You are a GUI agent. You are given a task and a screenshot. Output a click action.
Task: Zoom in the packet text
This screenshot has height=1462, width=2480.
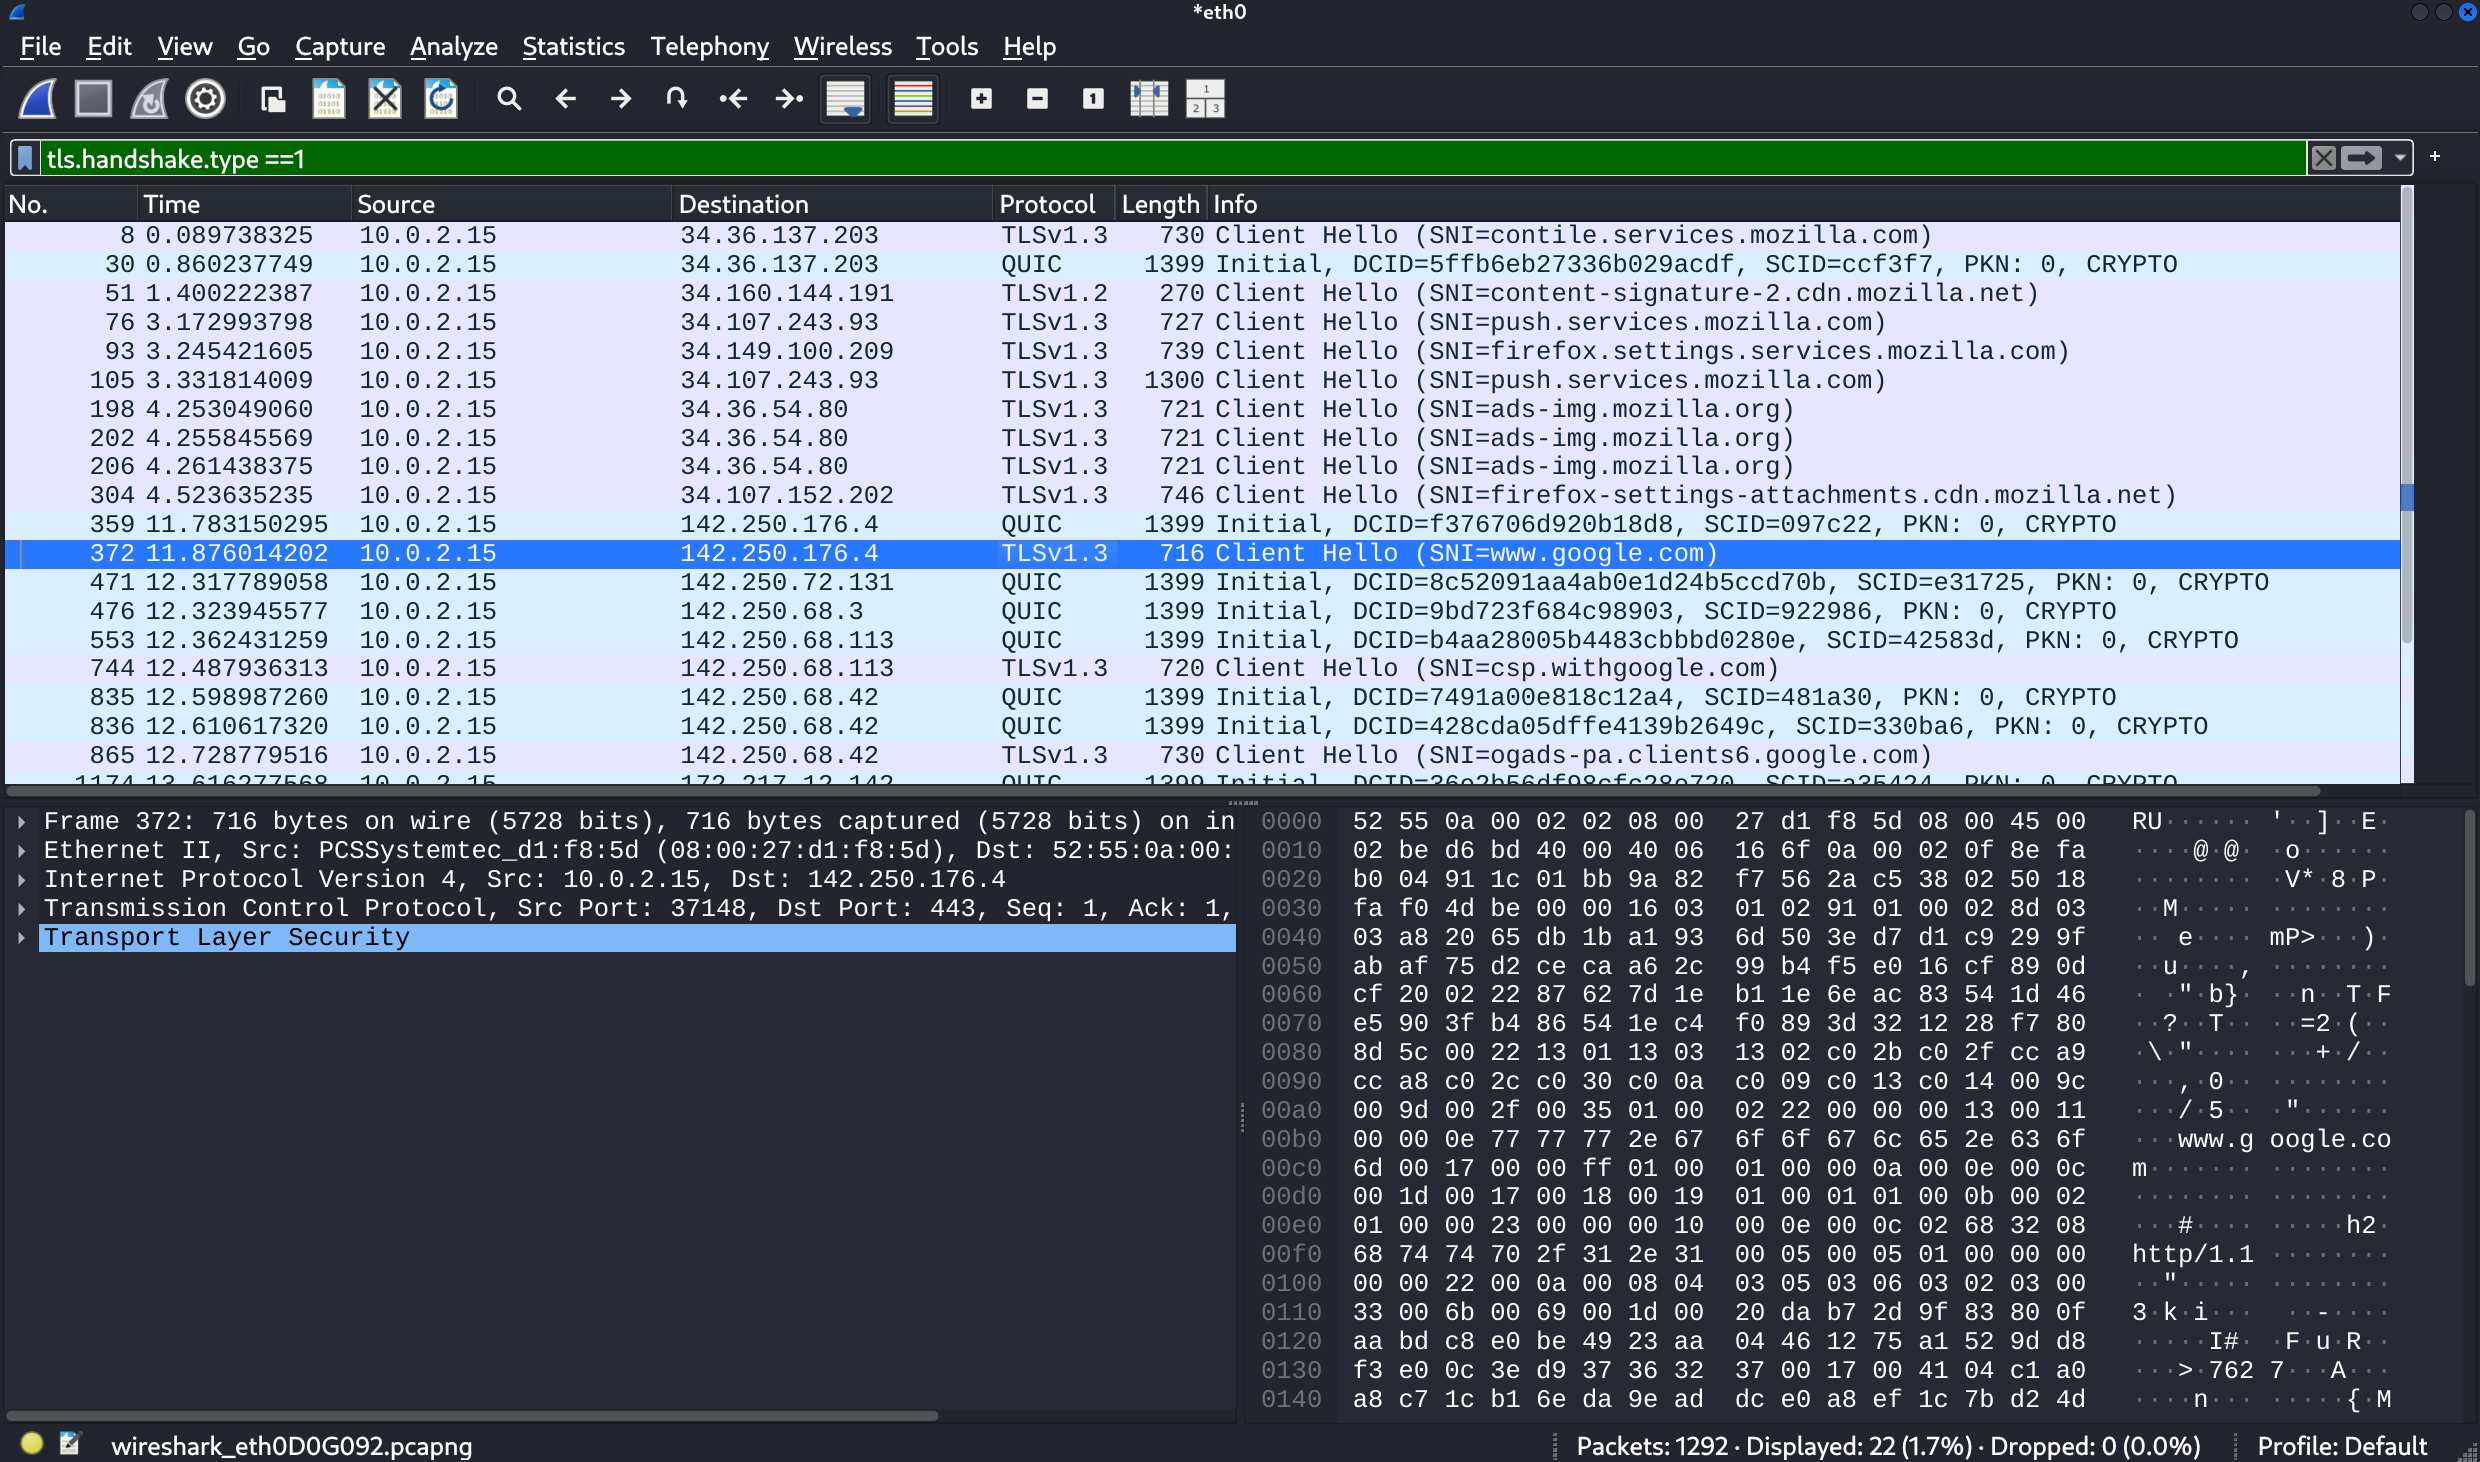click(981, 99)
